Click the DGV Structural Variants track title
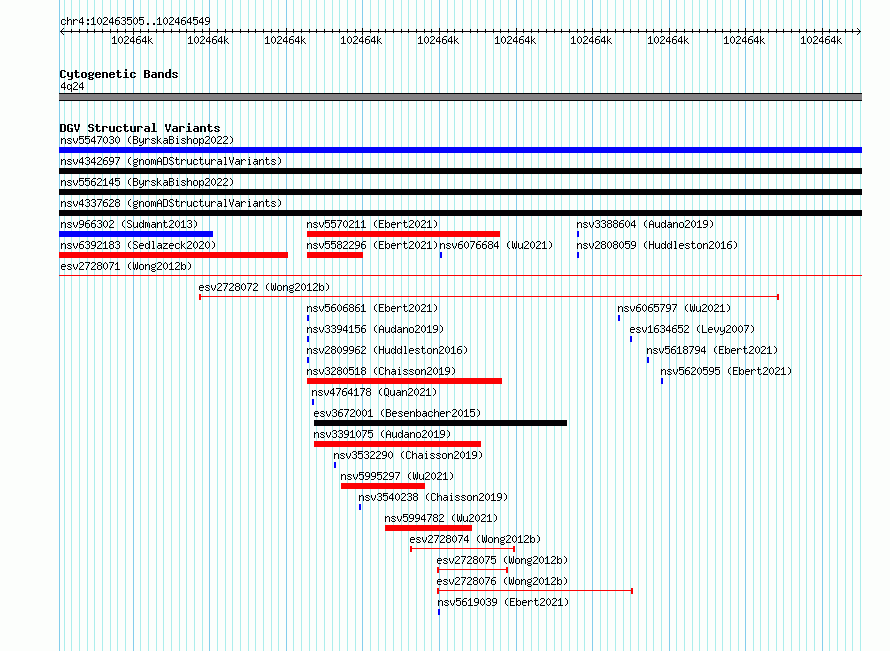 [x=140, y=128]
